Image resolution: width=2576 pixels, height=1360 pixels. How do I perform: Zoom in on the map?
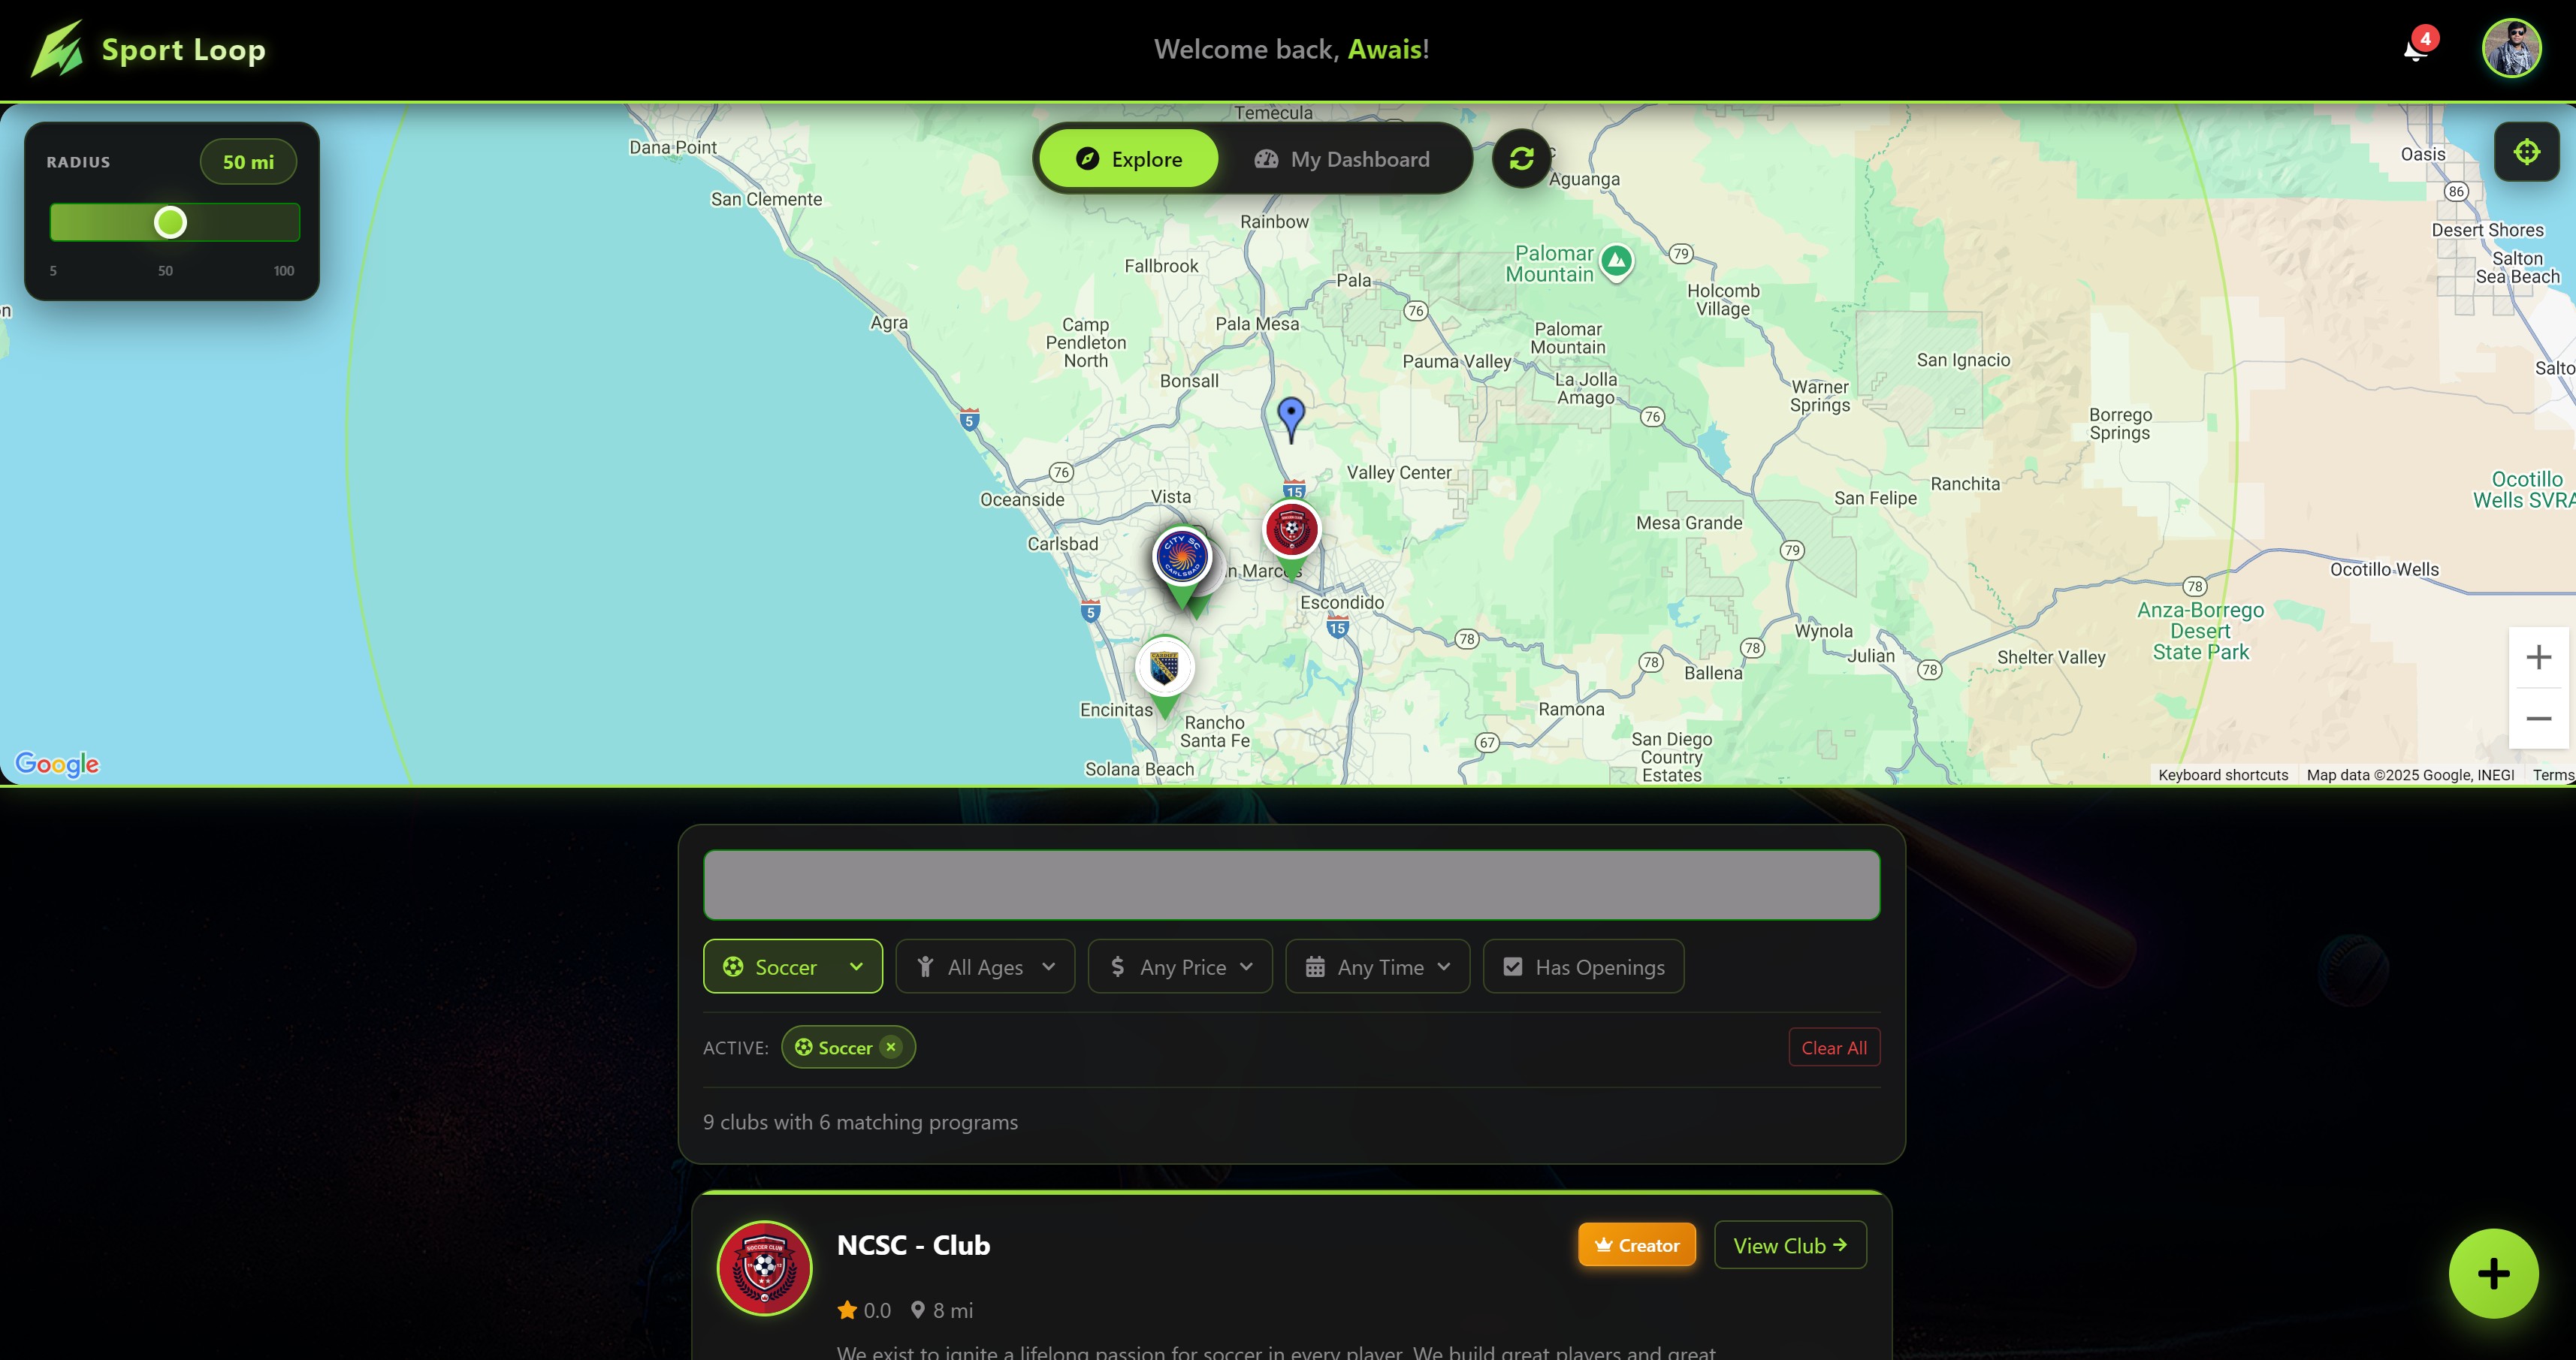(x=2538, y=657)
